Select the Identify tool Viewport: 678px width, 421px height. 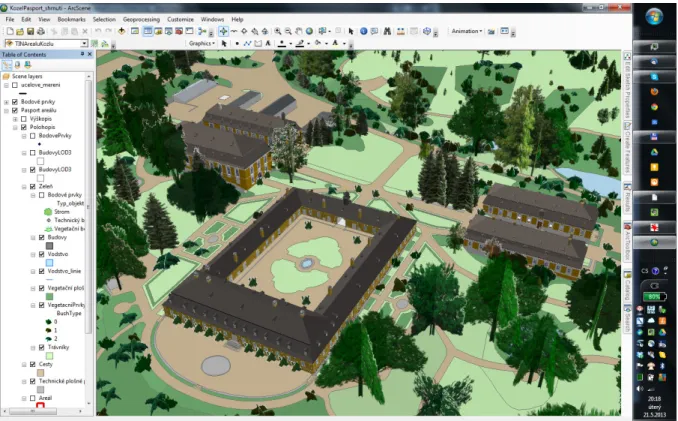point(364,31)
